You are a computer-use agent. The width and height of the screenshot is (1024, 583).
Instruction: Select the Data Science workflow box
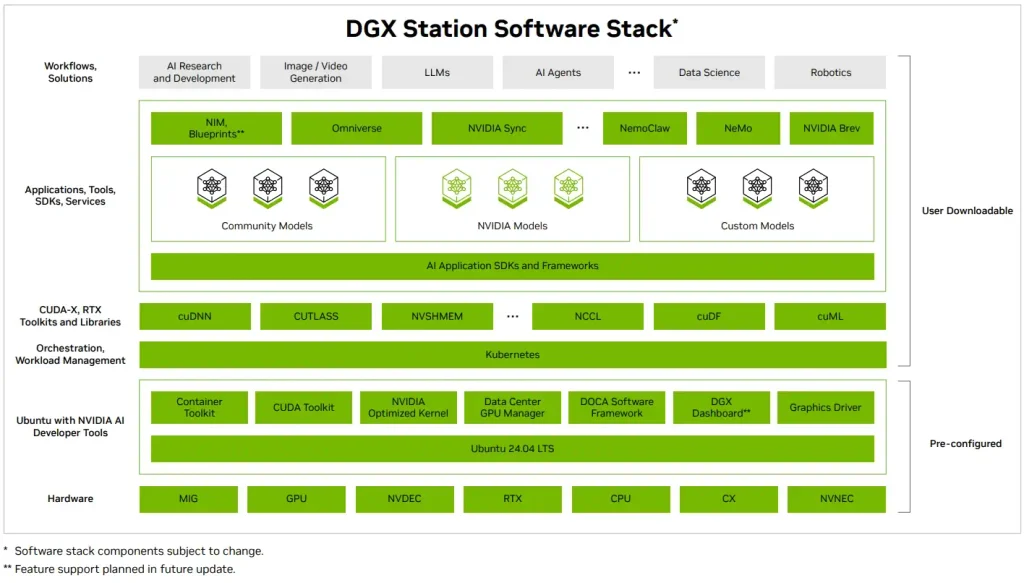[x=709, y=72]
